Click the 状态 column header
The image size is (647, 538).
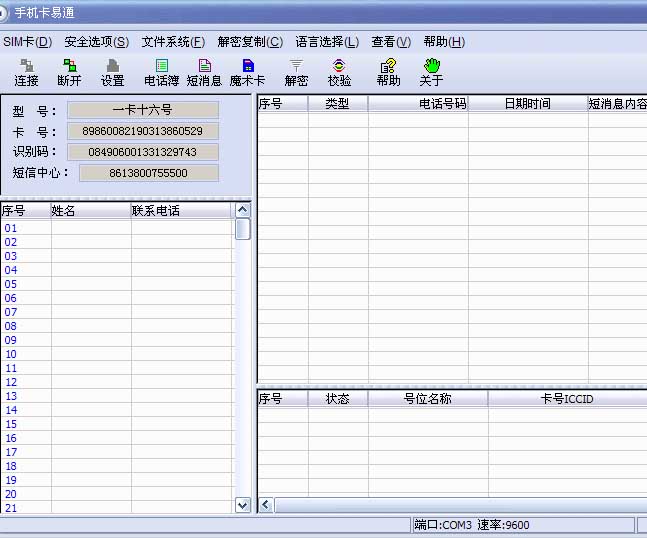click(338, 399)
